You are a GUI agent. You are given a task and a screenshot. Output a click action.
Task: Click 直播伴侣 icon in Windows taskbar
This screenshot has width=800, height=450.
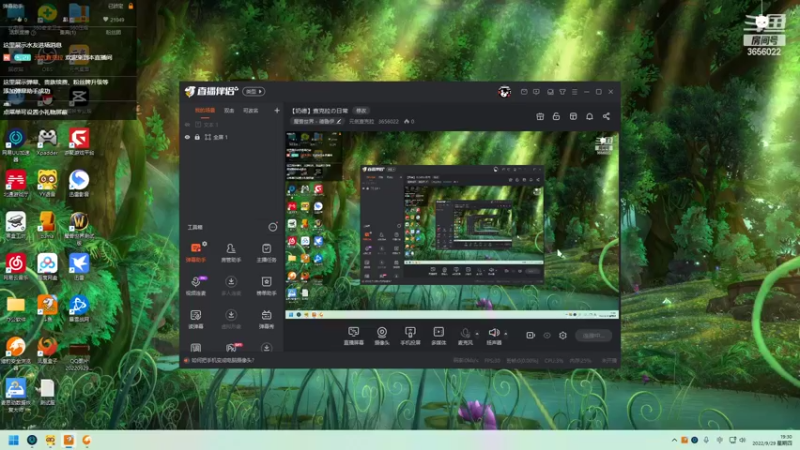(68, 440)
